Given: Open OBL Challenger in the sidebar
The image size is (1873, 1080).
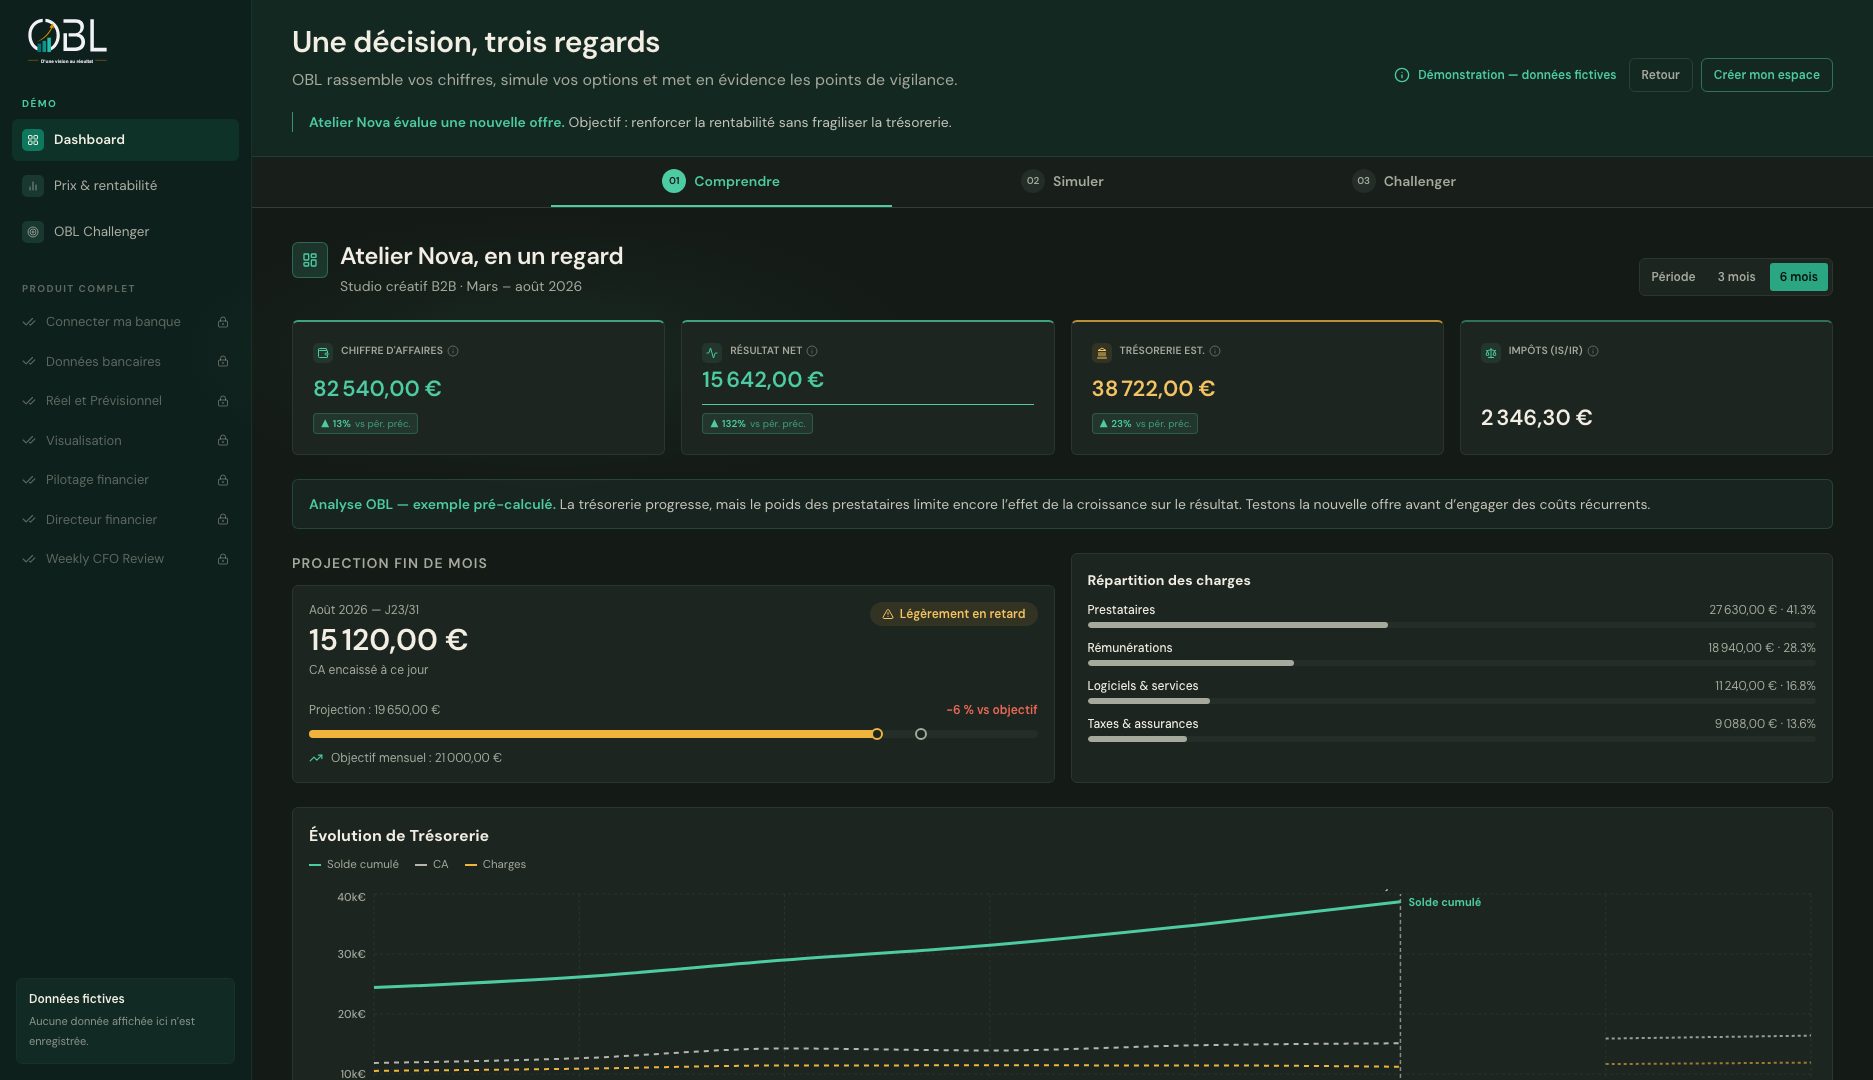Looking at the screenshot, I should 125,232.
